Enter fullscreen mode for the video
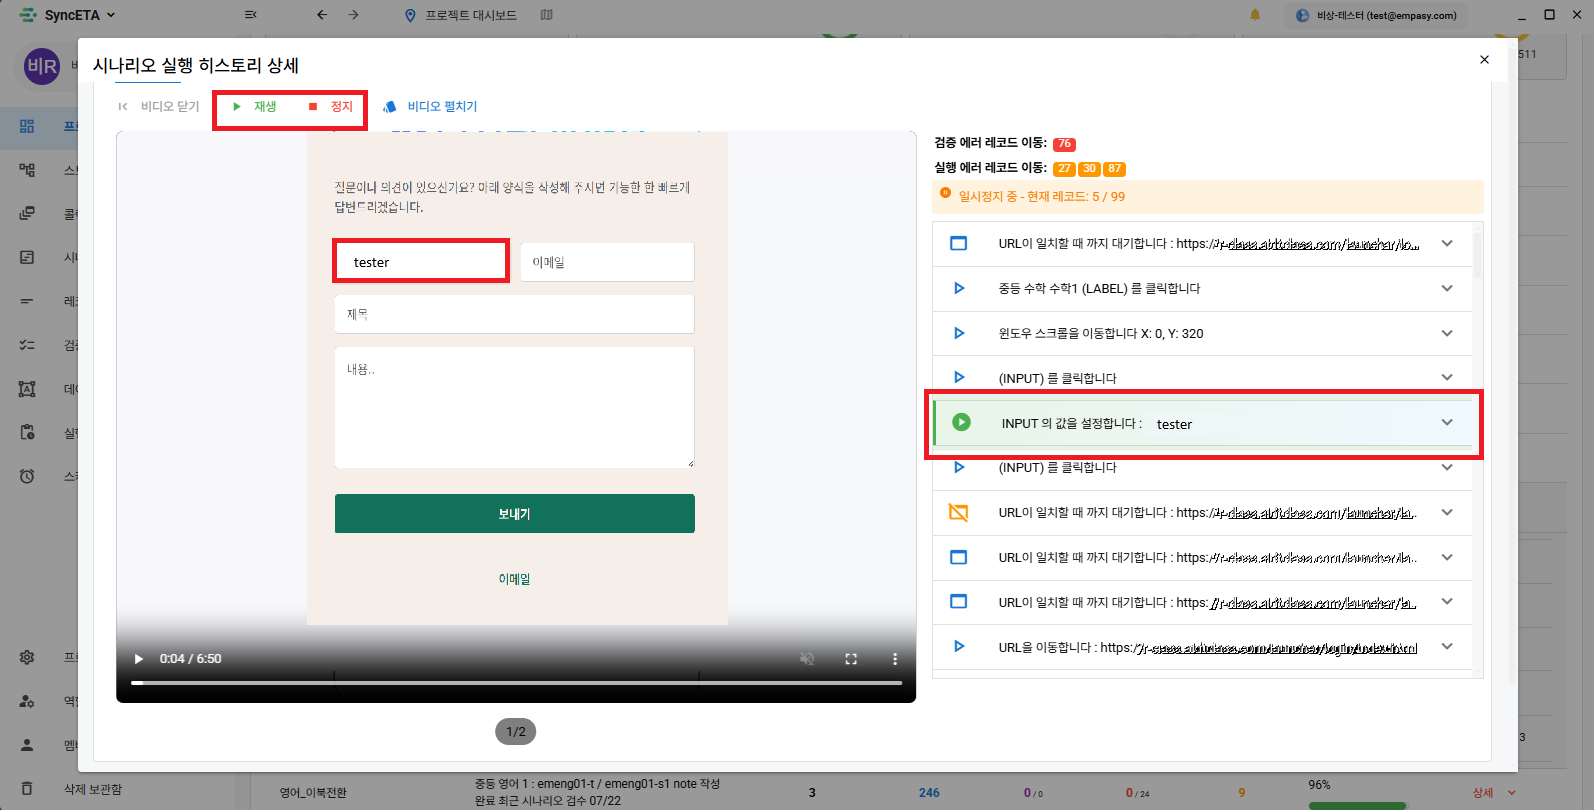This screenshot has width=1594, height=810. [851, 659]
